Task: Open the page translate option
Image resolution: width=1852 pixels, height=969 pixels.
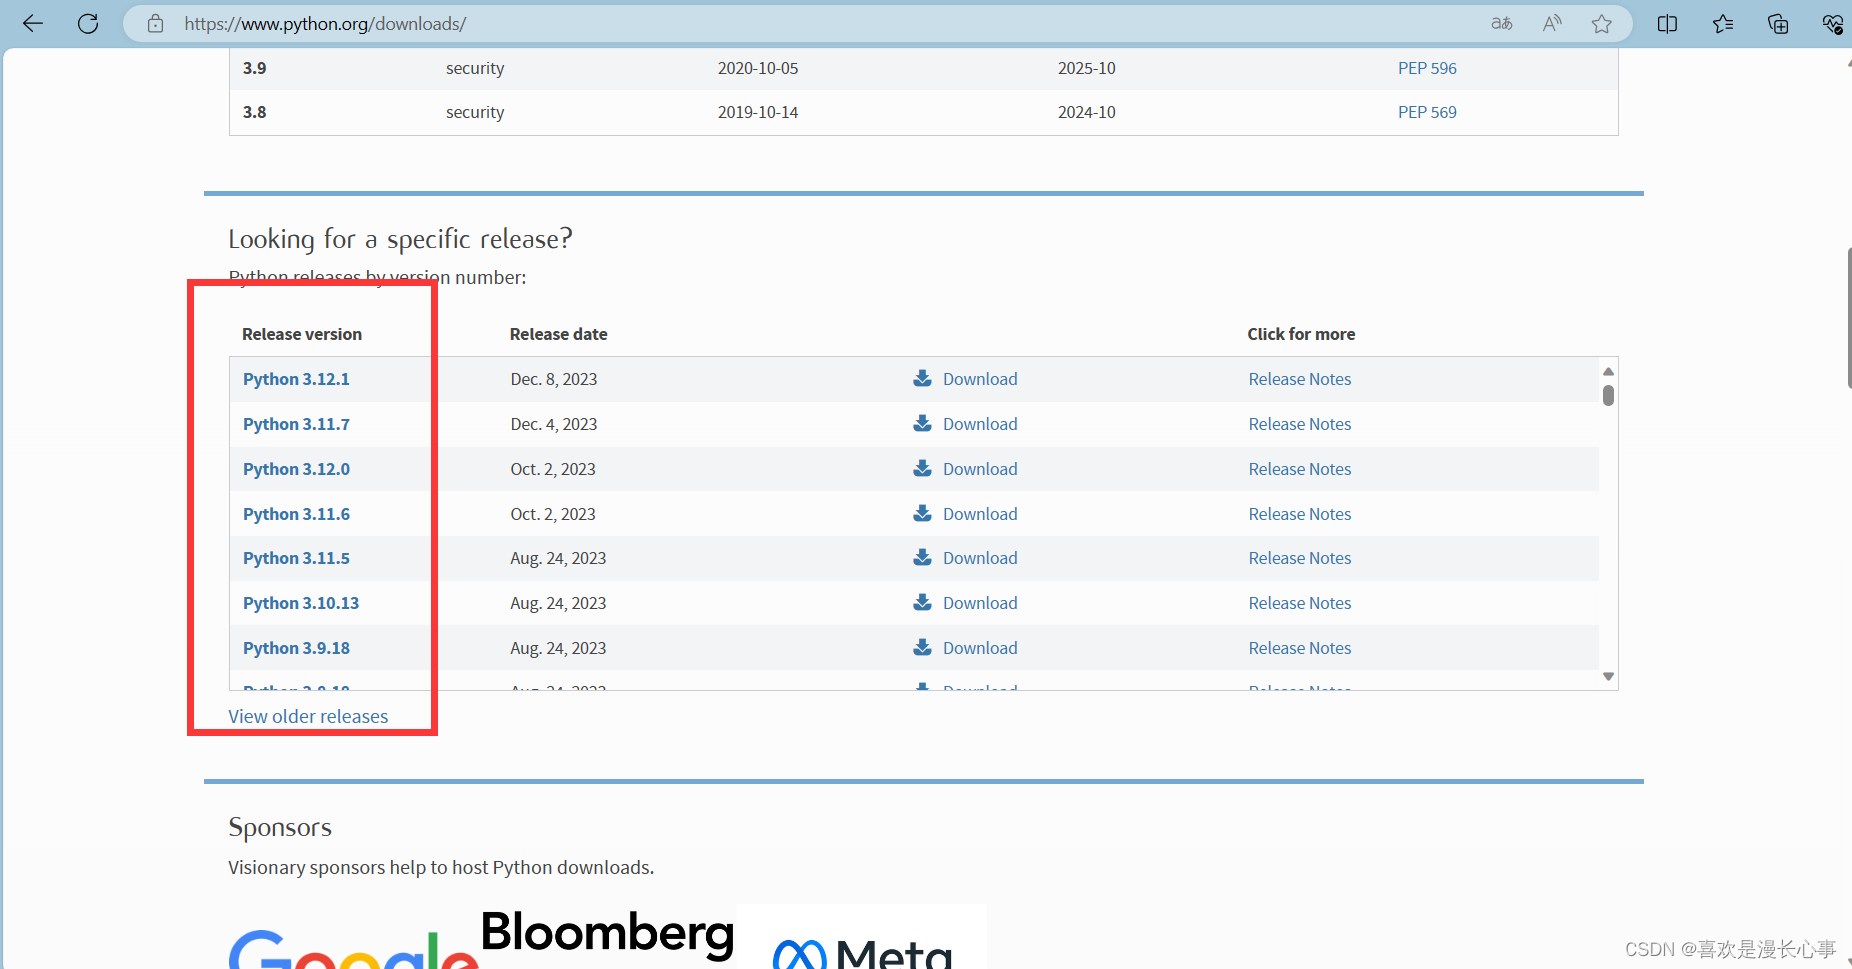Action: (1502, 24)
